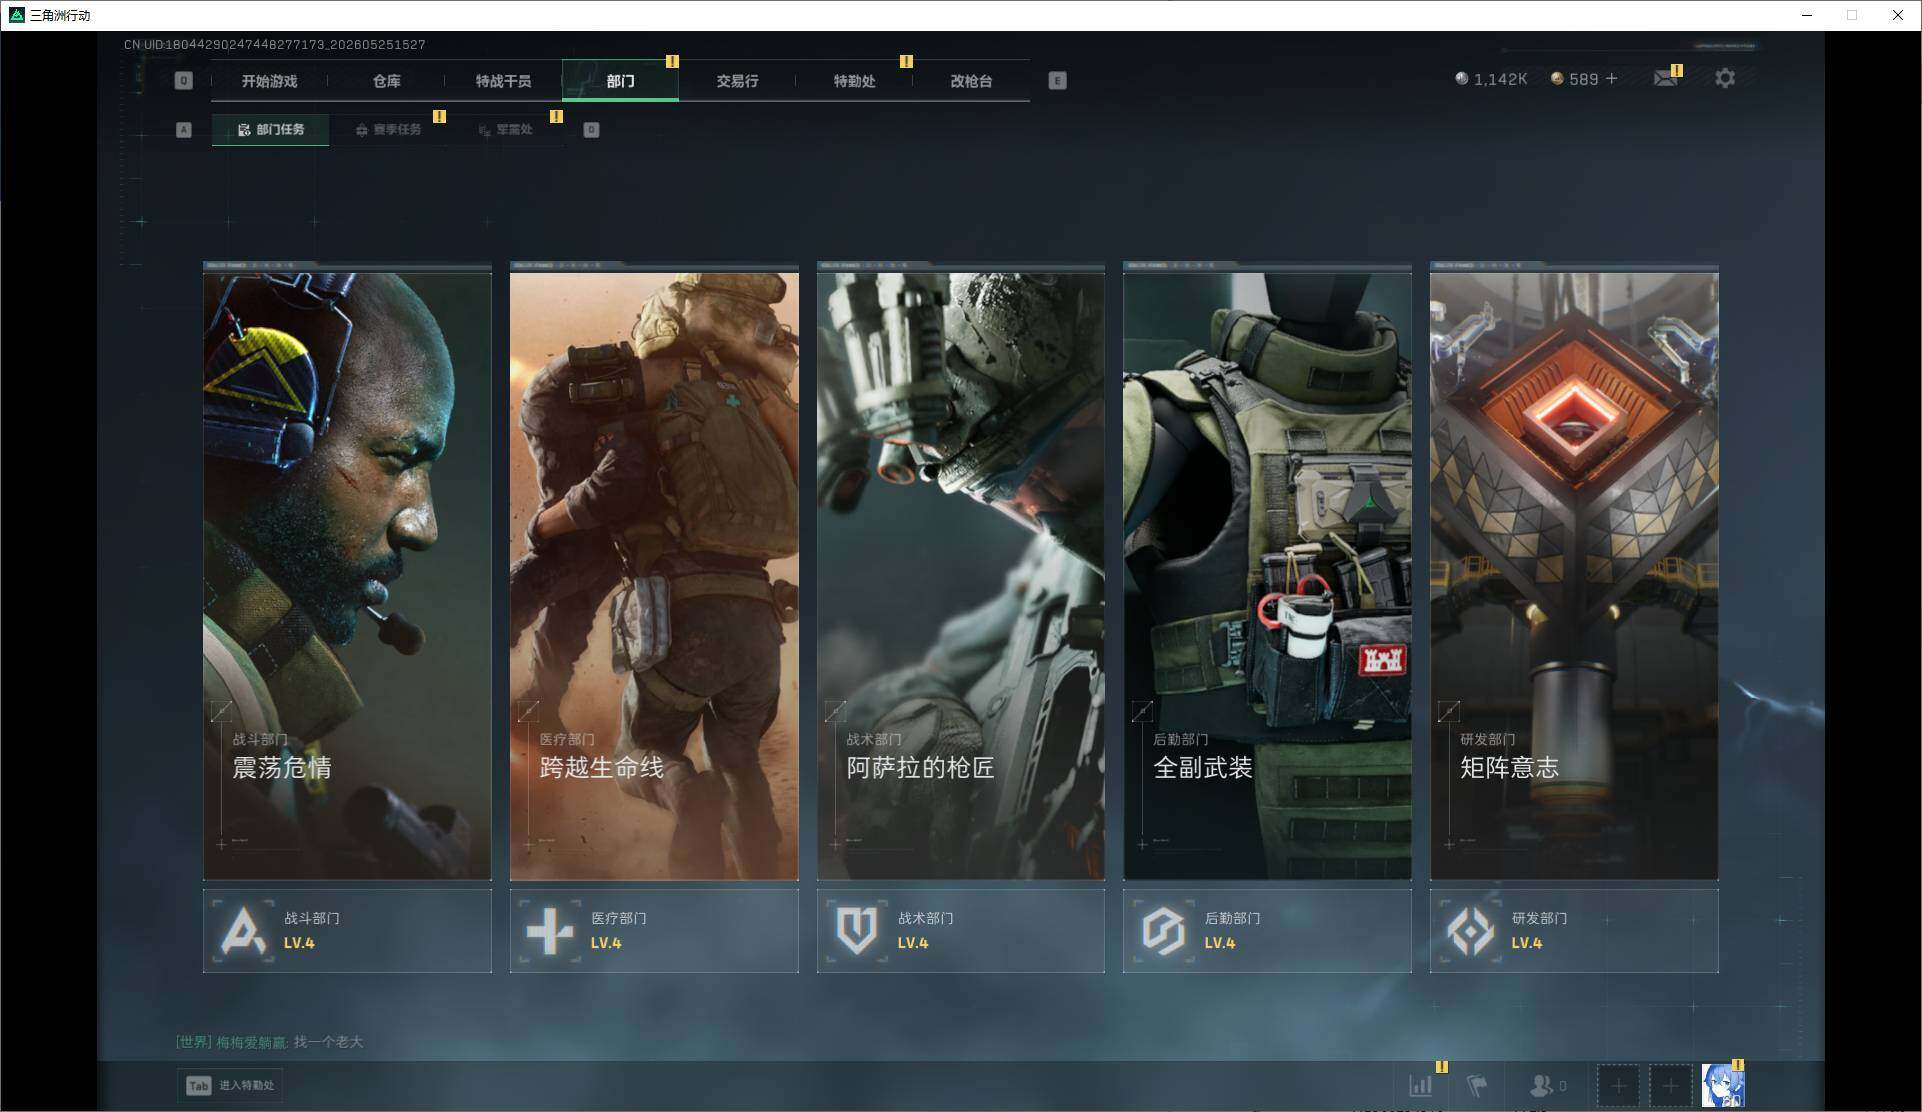
Task: Switch to the 赛季任务 sub-tab
Action: tap(388, 130)
